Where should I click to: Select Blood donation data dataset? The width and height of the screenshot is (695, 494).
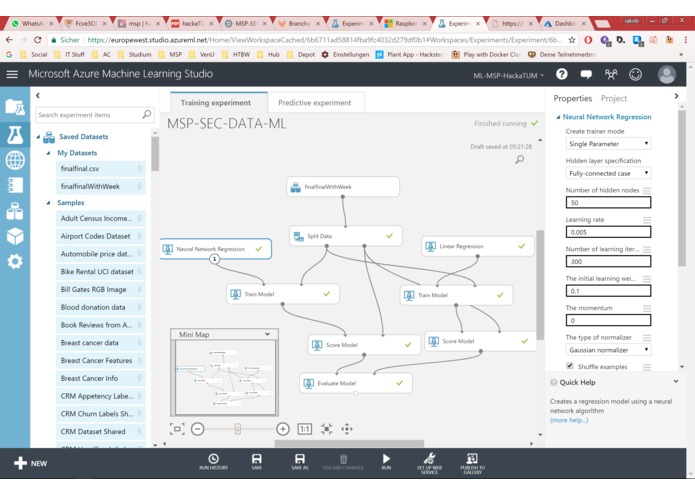coord(101,307)
